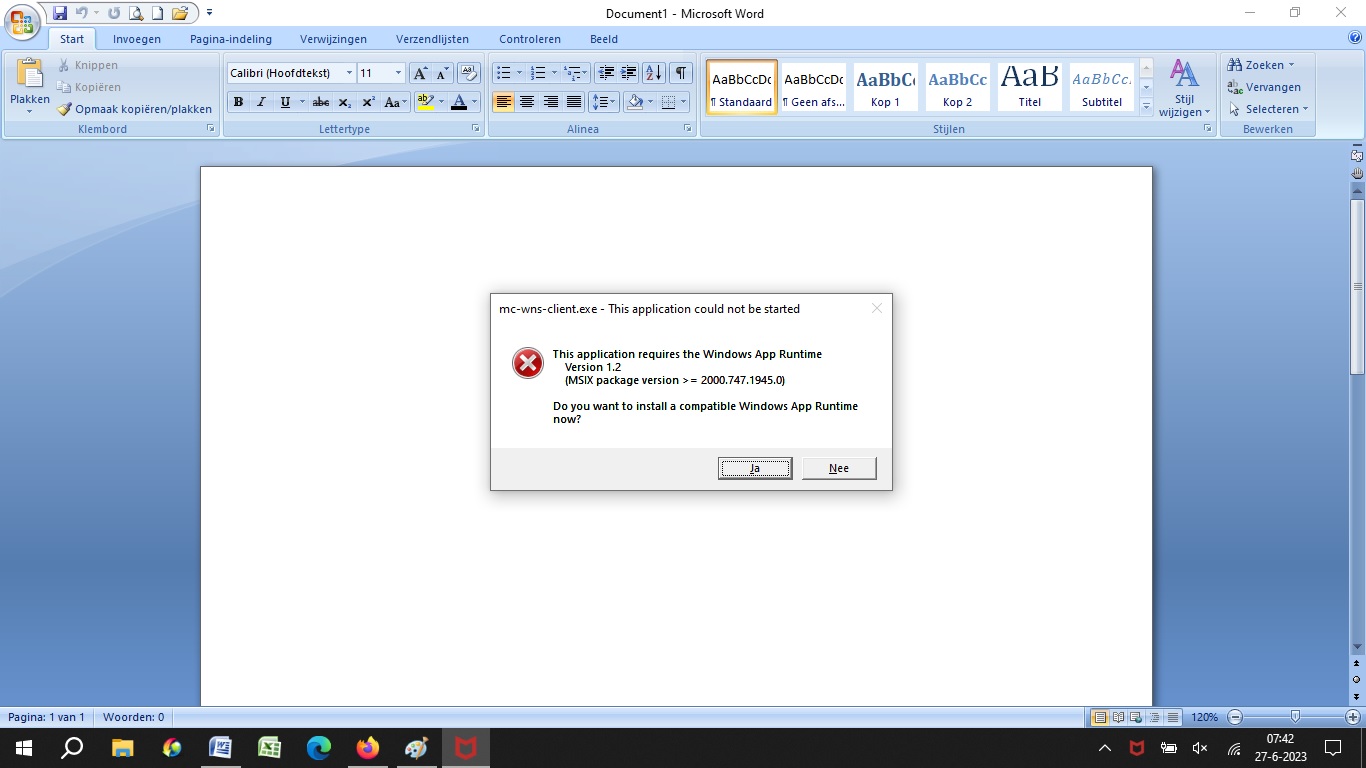Zoom in with the plus button
Viewport: 1366px width, 768px height.
(x=1353, y=717)
